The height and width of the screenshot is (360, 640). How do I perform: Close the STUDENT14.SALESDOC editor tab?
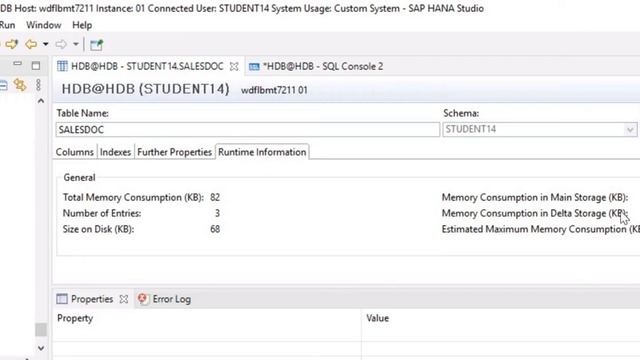point(234,66)
